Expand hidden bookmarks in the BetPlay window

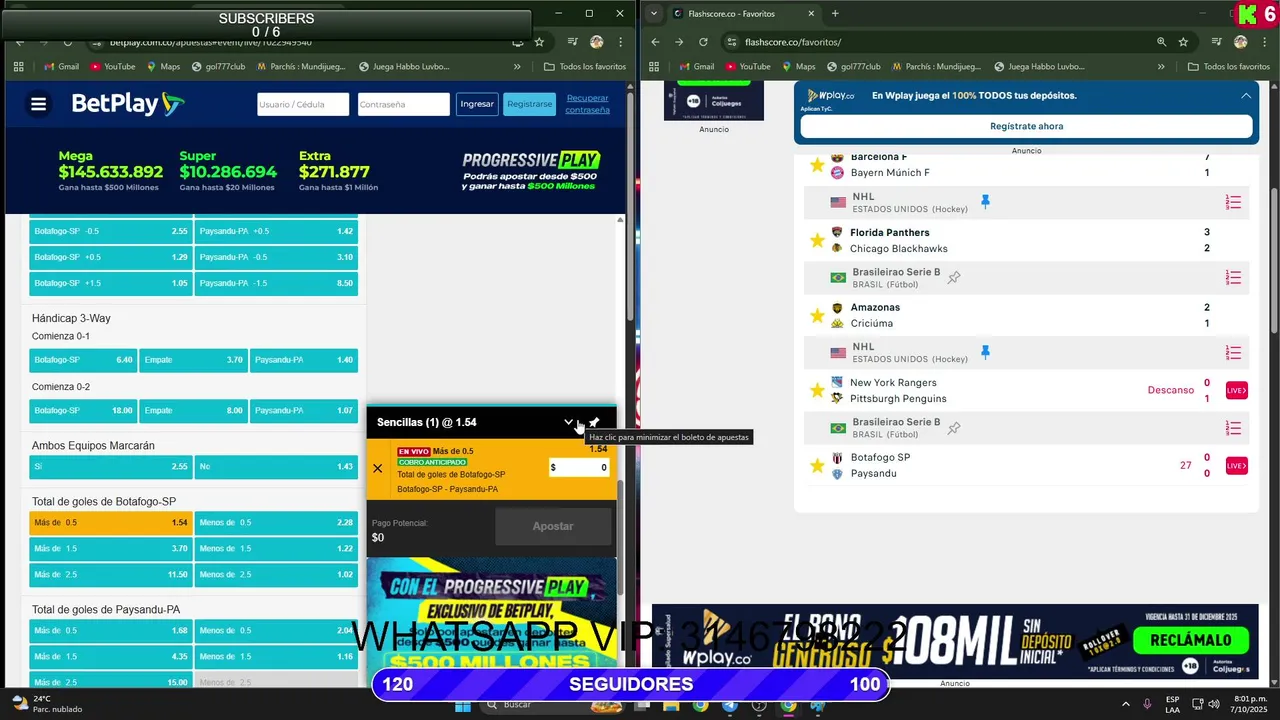[x=517, y=66]
